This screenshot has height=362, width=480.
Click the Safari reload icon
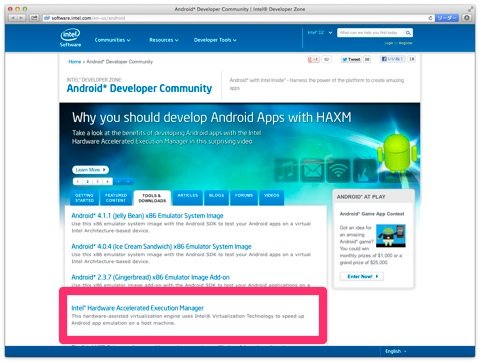430,18
